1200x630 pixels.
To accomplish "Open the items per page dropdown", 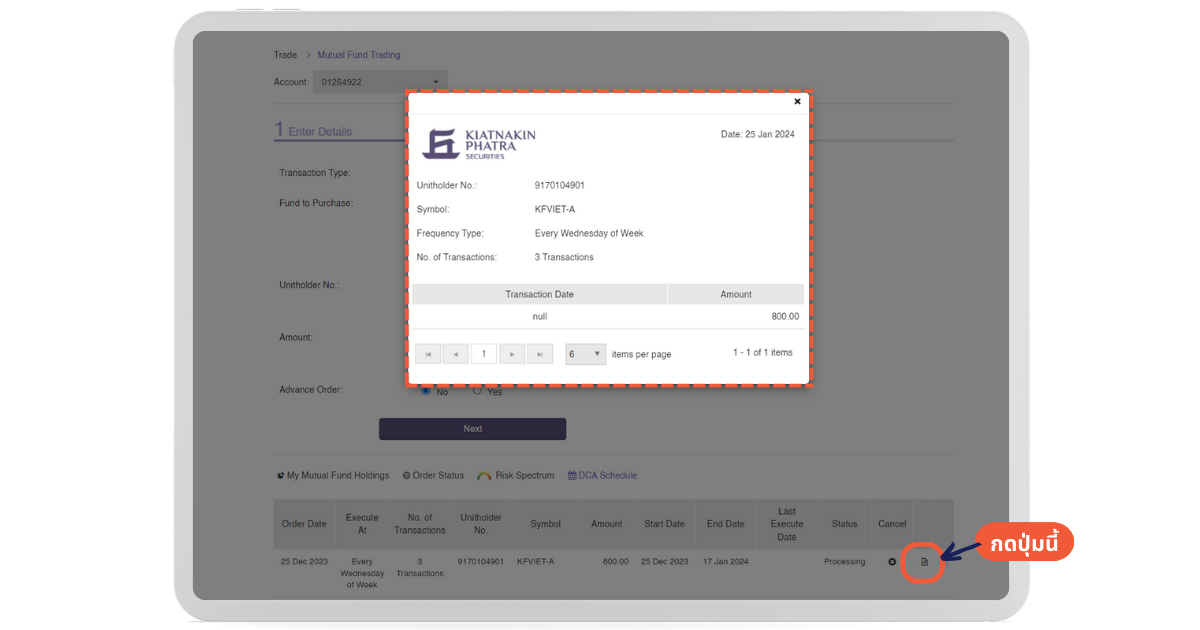I will [586, 354].
